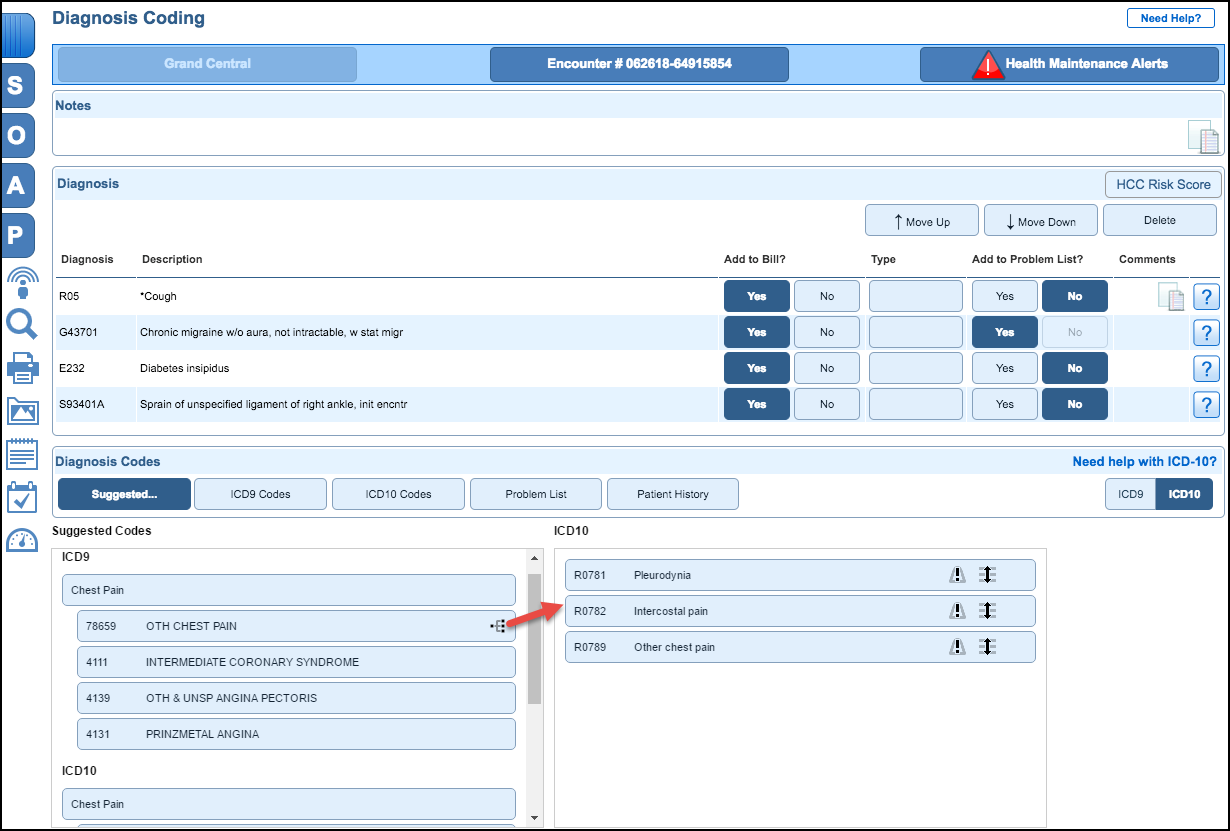Open the Need help with ICD-10 link
The height and width of the screenshot is (831, 1230).
tap(1144, 461)
